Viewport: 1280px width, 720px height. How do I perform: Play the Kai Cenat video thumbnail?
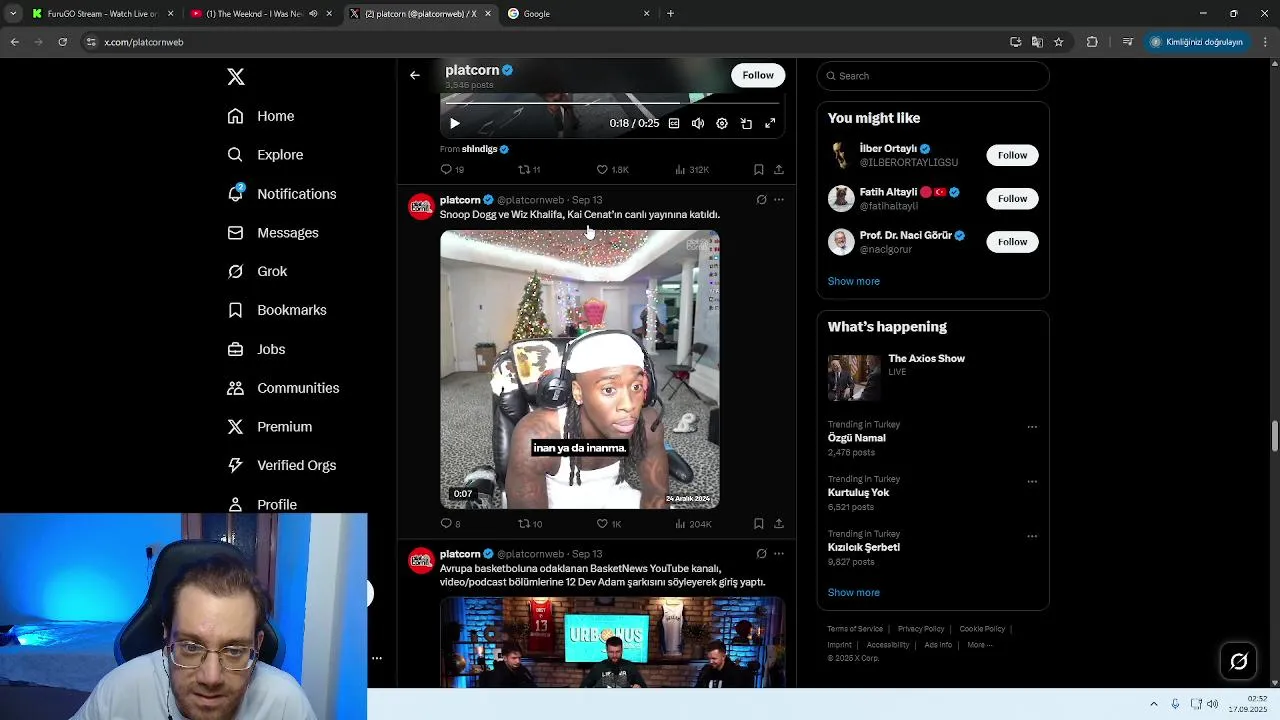coord(580,370)
